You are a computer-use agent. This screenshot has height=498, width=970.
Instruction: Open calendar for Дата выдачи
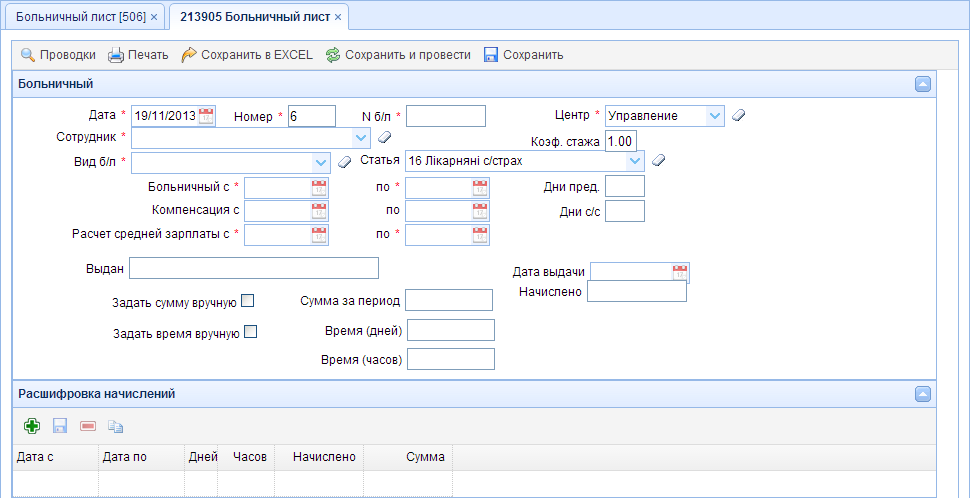pos(680,272)
